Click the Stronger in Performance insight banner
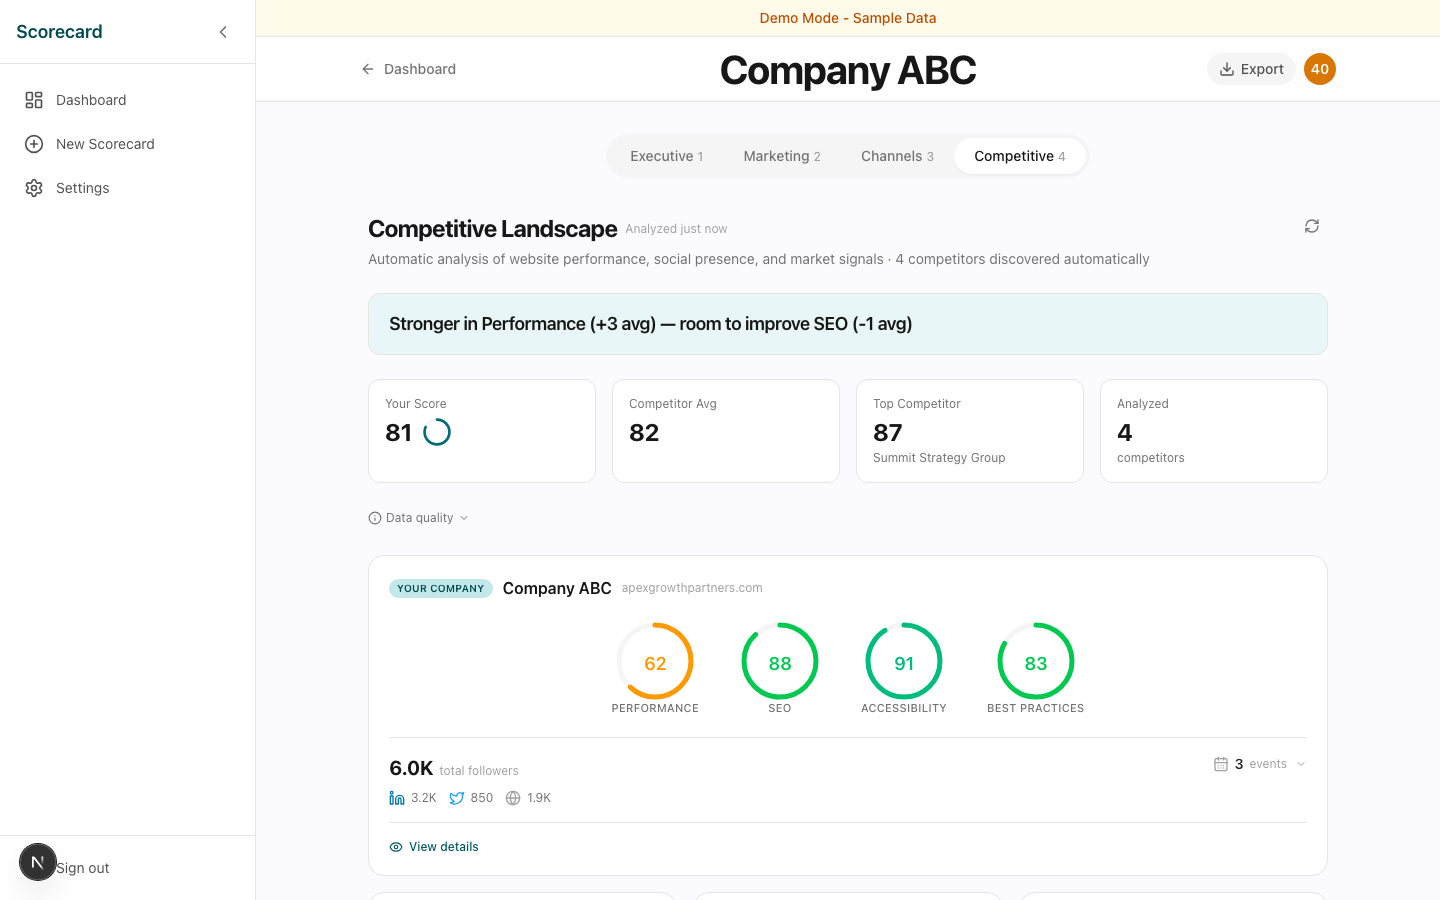Screen dimensions: 1440x900 click(x=848, y=324)
